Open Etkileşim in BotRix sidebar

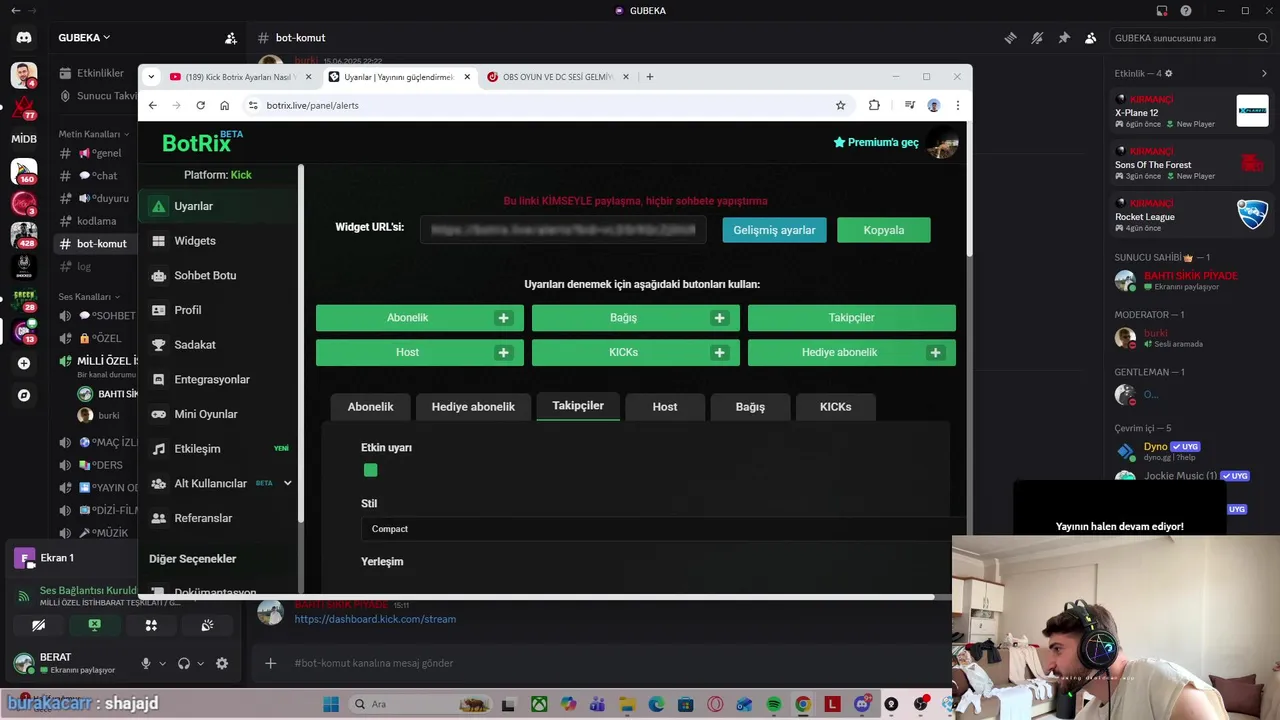tap(219, 449)
